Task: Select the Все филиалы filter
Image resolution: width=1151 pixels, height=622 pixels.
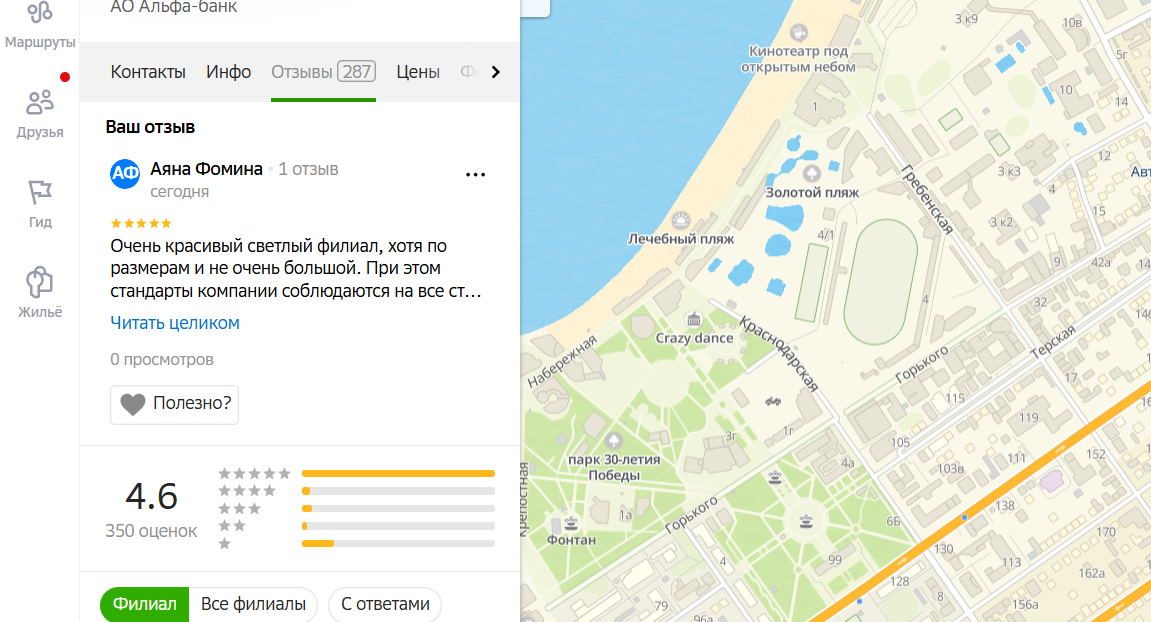Action: pos(253,604)
